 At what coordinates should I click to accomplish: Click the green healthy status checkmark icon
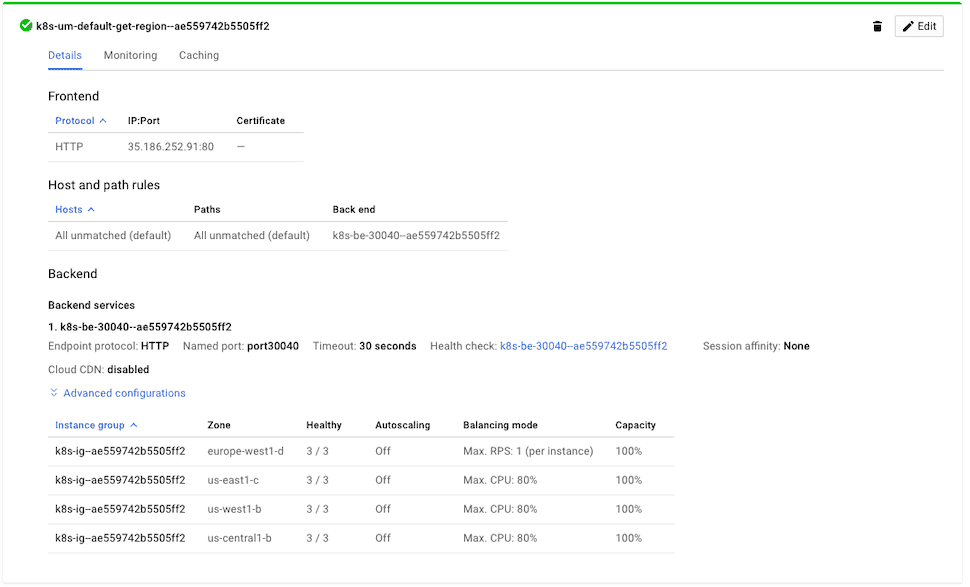click(26, 26)
